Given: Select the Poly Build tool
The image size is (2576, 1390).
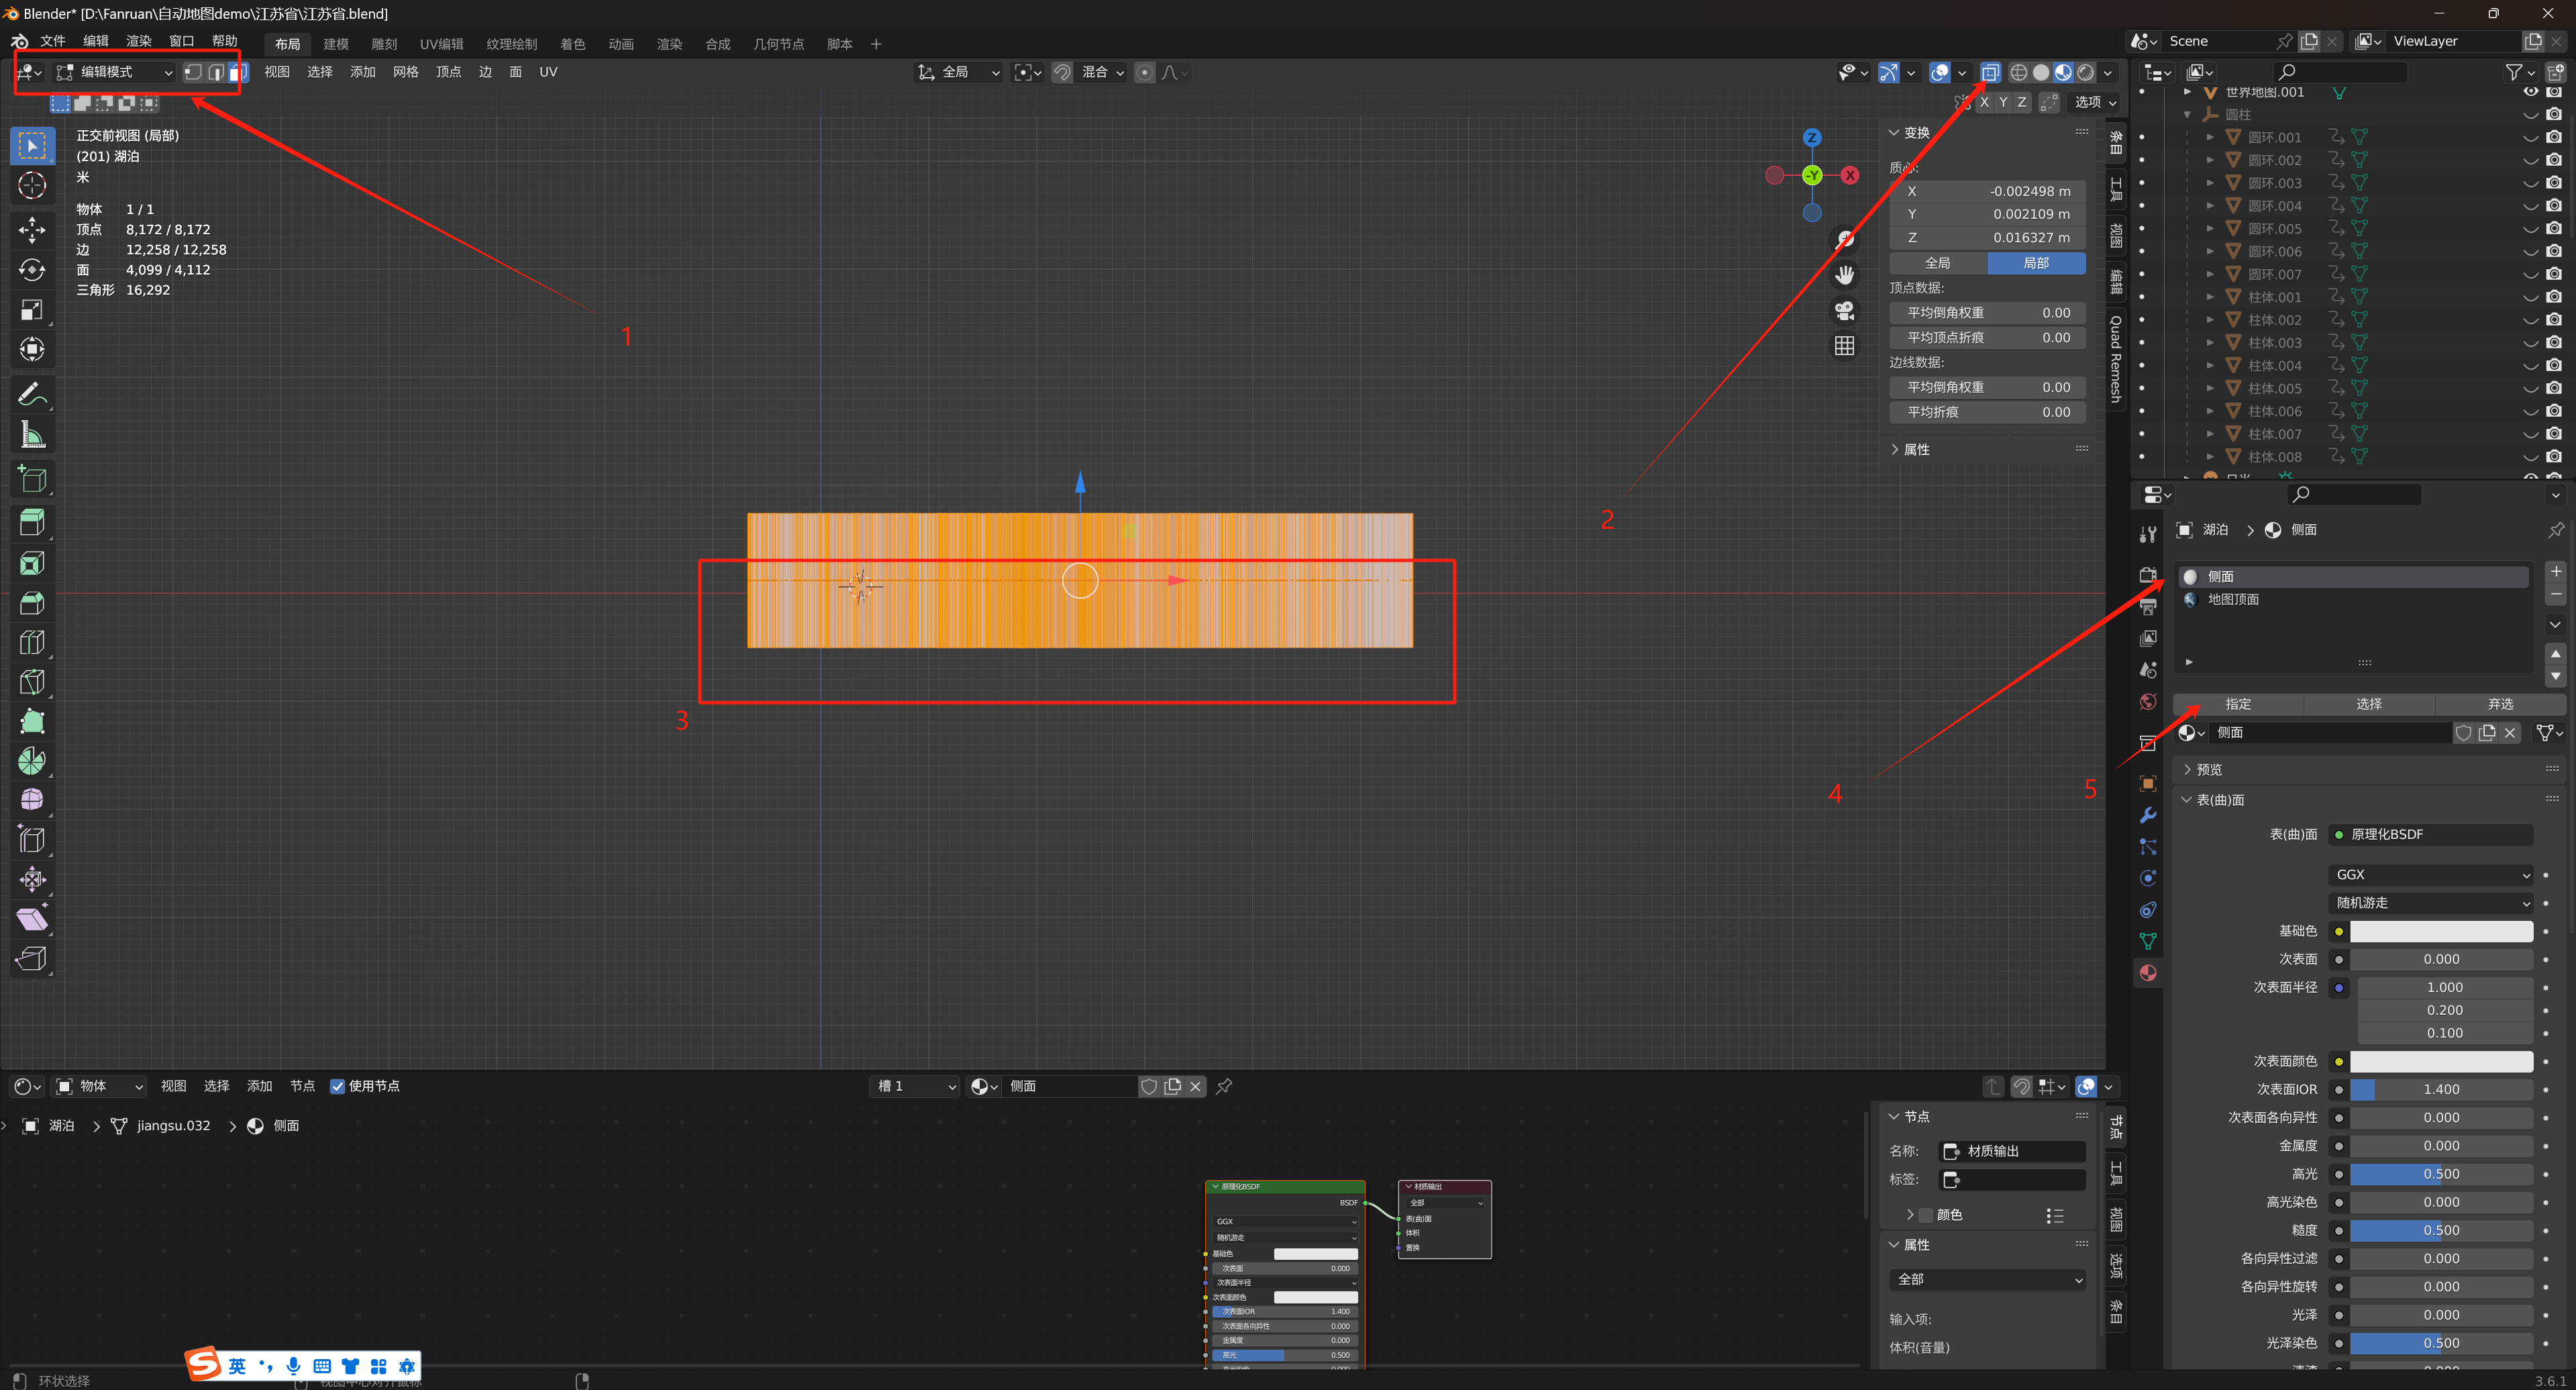Looking at the screenshot, I should click(x=32, y=722).
